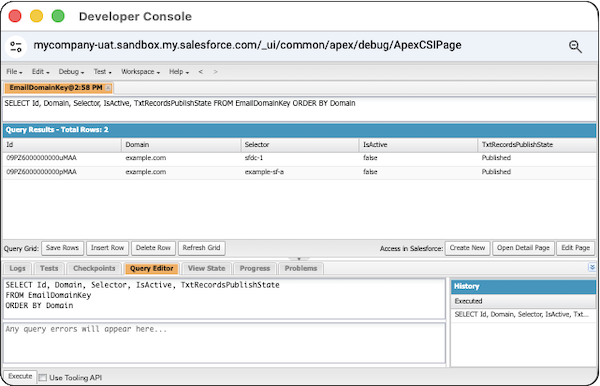The width and height of the screenshot is (600, 386).
Task: Click the example.com cell in sfdc-1 row
Action: pyautogui.click(x=181, y=158)
